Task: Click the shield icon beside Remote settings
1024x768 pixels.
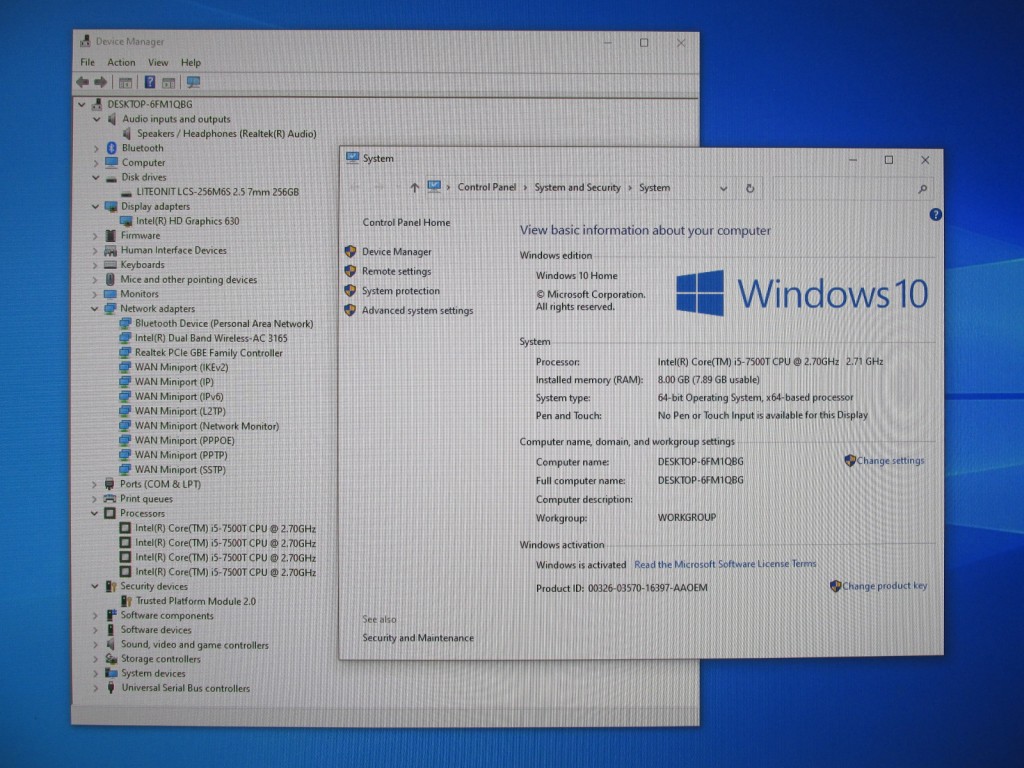Action: pyautogui.click(x=351, y=271)
